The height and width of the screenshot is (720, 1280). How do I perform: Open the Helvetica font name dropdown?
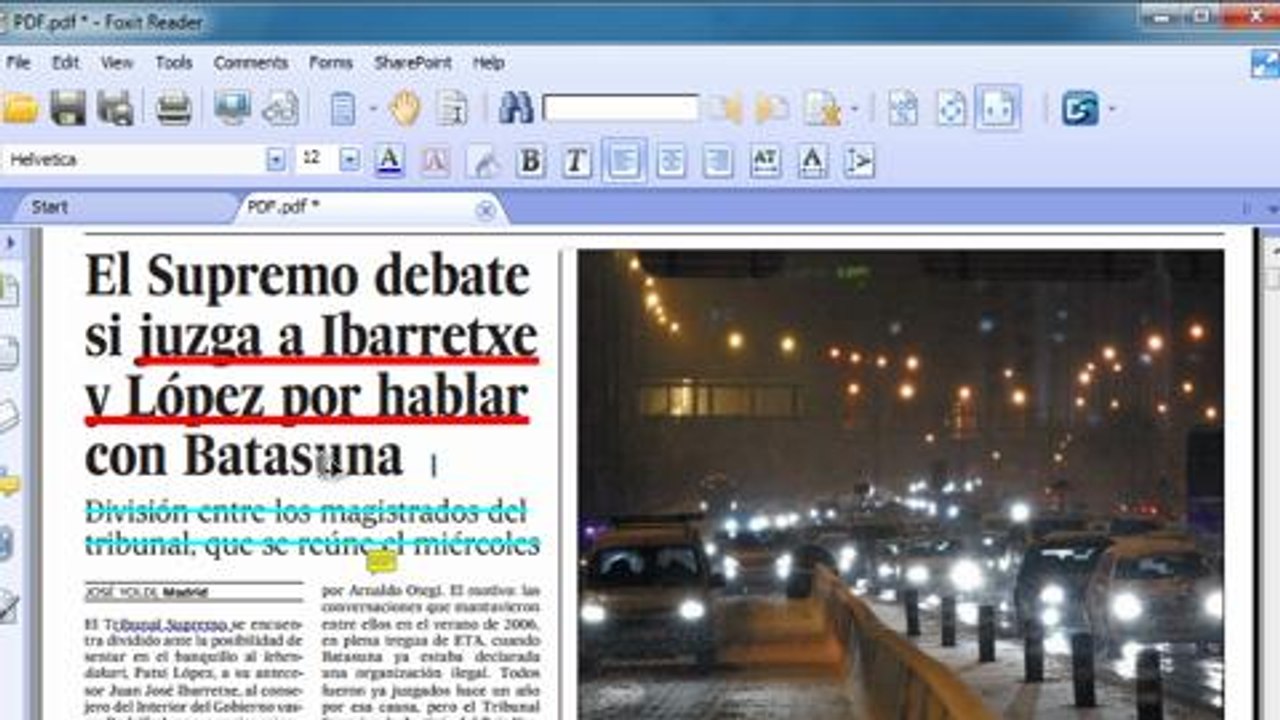pos(275,159)
